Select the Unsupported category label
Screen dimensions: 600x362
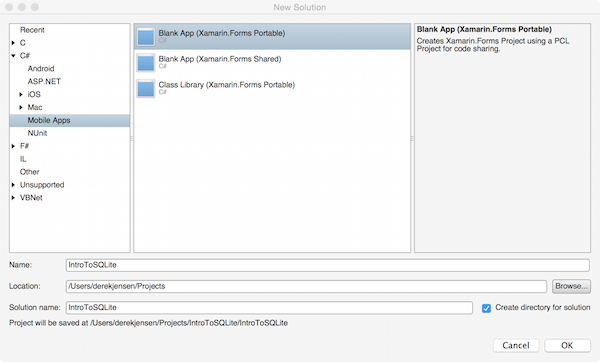42,185
